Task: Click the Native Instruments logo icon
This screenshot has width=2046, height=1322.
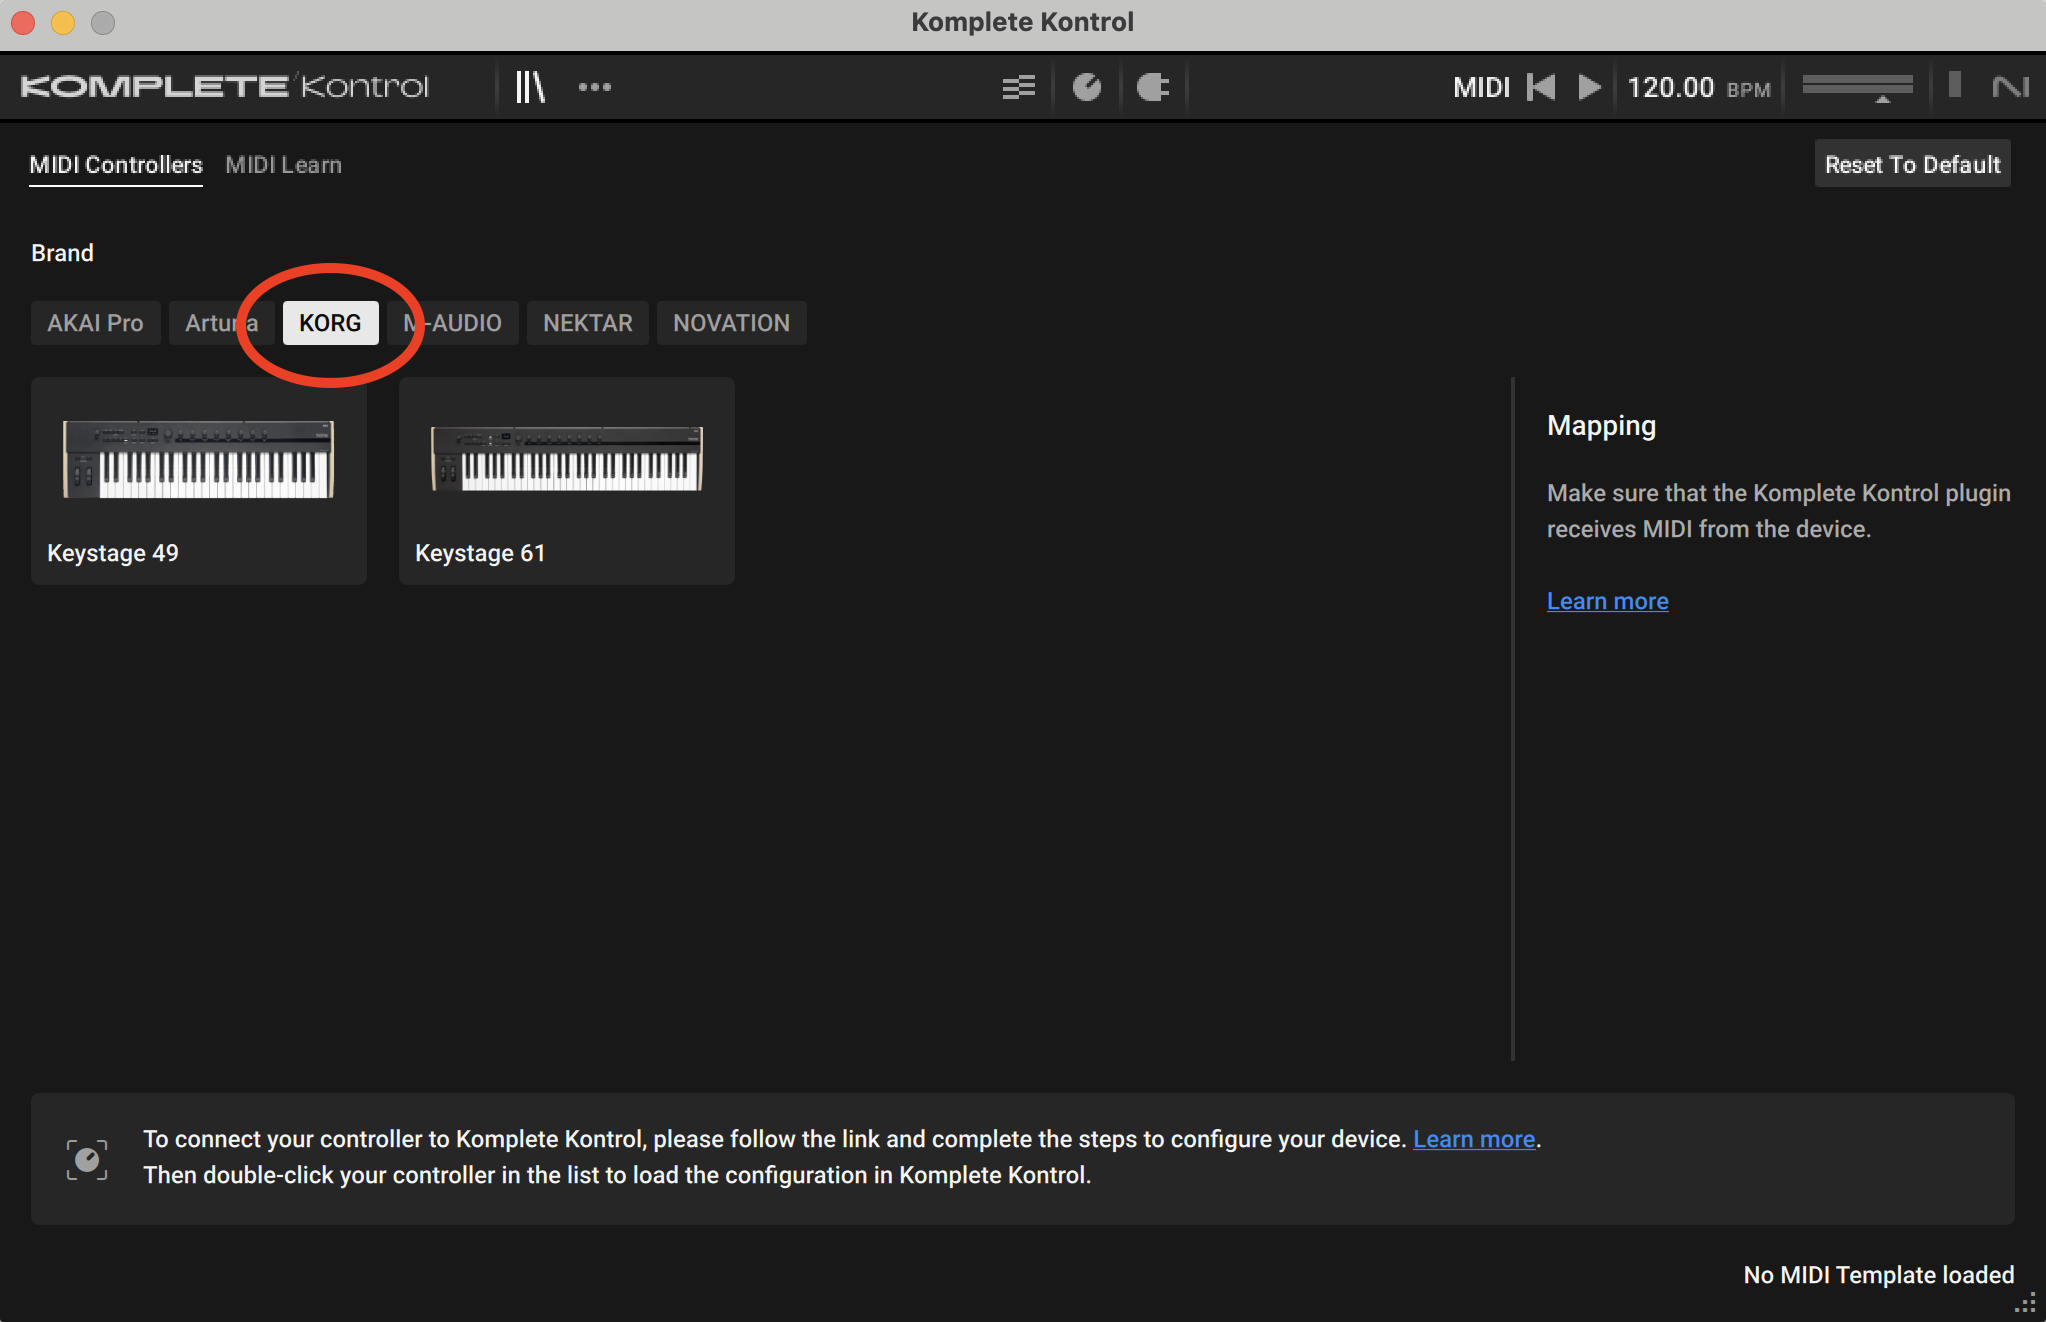Action: coord(2010,87)
